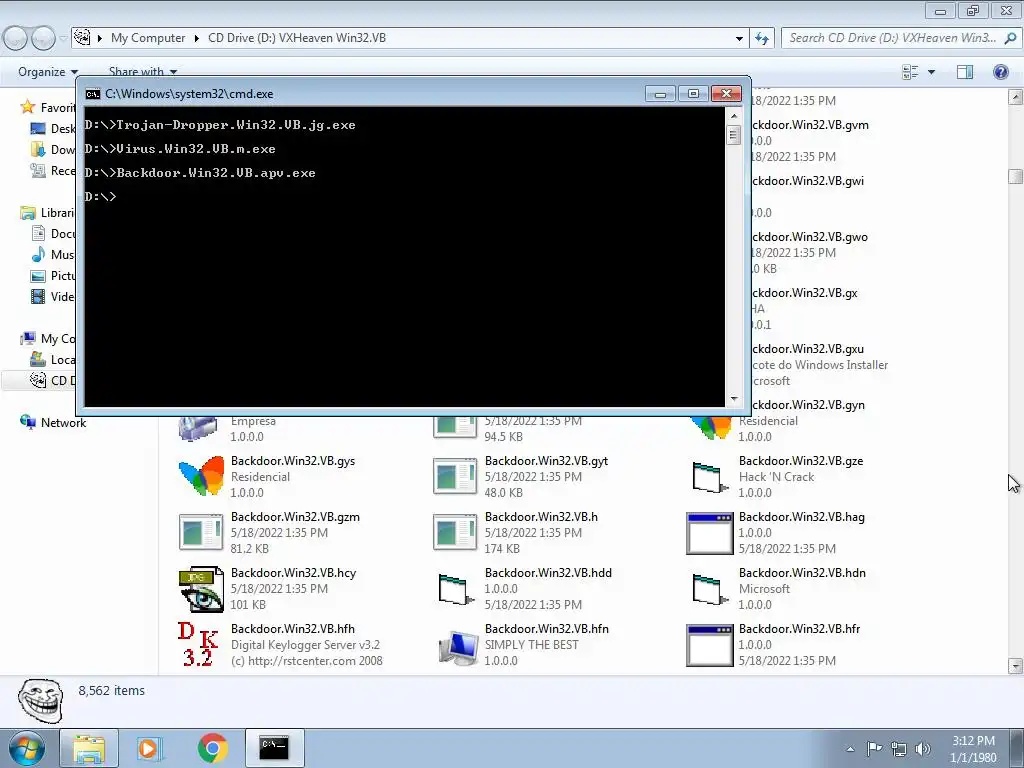This screenshot has width=1024, height=768.
Task: Open Windows Explorer from the taskbar
Action: click(89, 748)
